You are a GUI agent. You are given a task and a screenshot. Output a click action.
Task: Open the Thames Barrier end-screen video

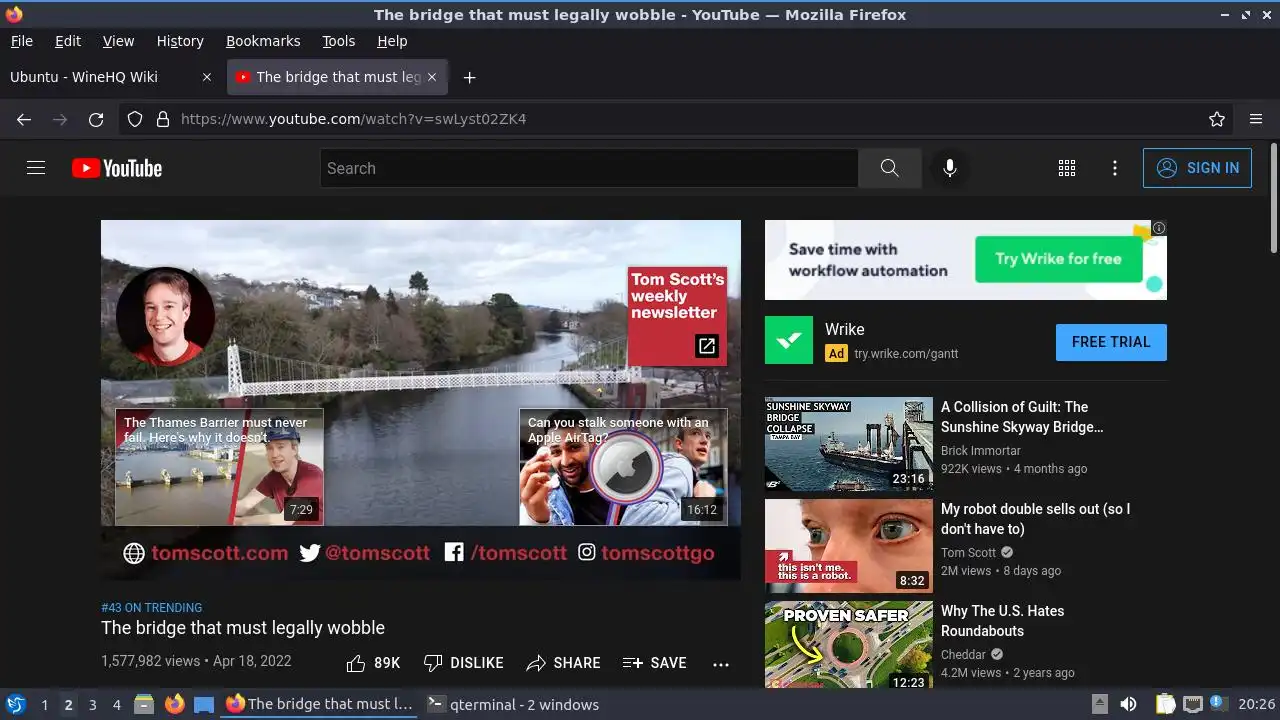pyautogui.click(x=219, y=467)
